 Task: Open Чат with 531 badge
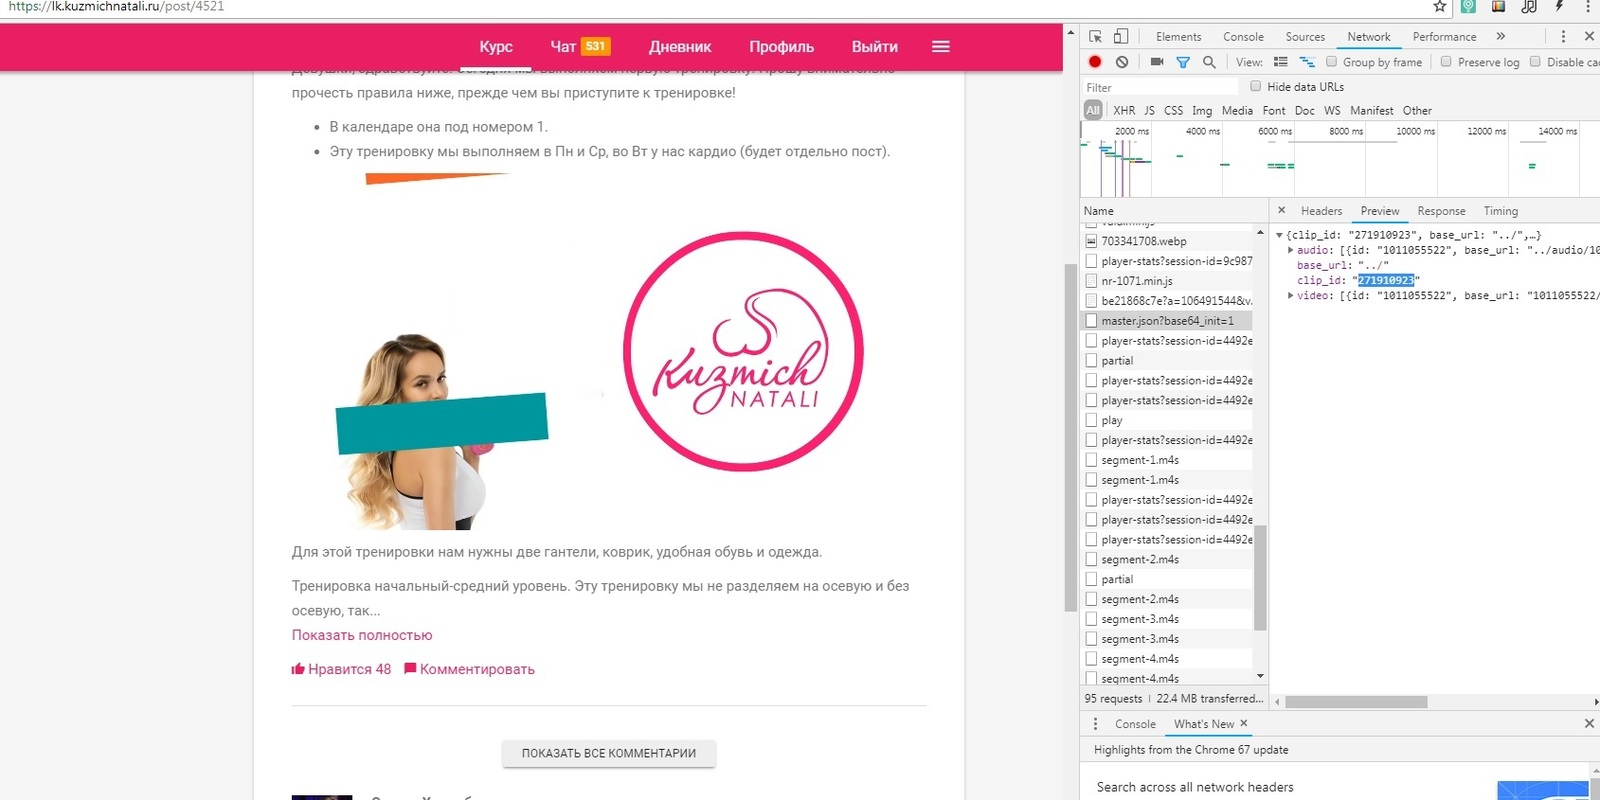(x=580, y=46)
